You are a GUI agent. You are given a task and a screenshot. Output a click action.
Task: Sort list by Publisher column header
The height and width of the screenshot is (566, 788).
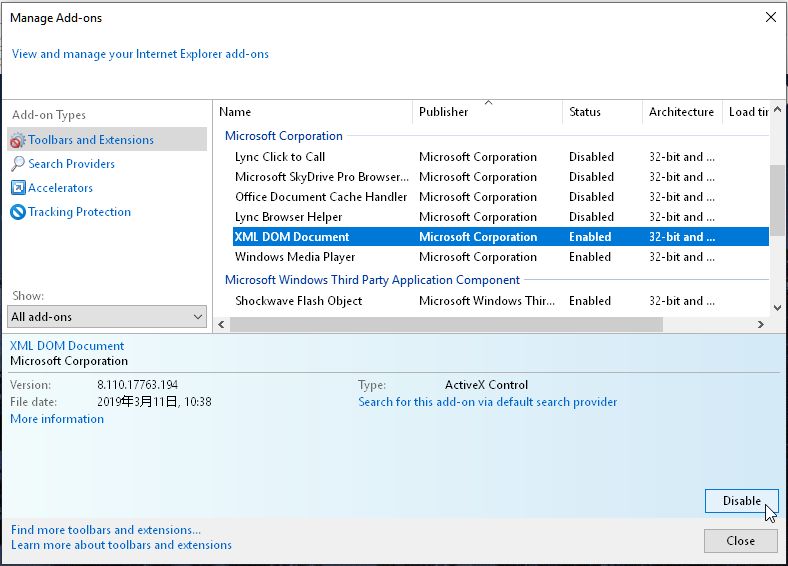pos(487,112)
